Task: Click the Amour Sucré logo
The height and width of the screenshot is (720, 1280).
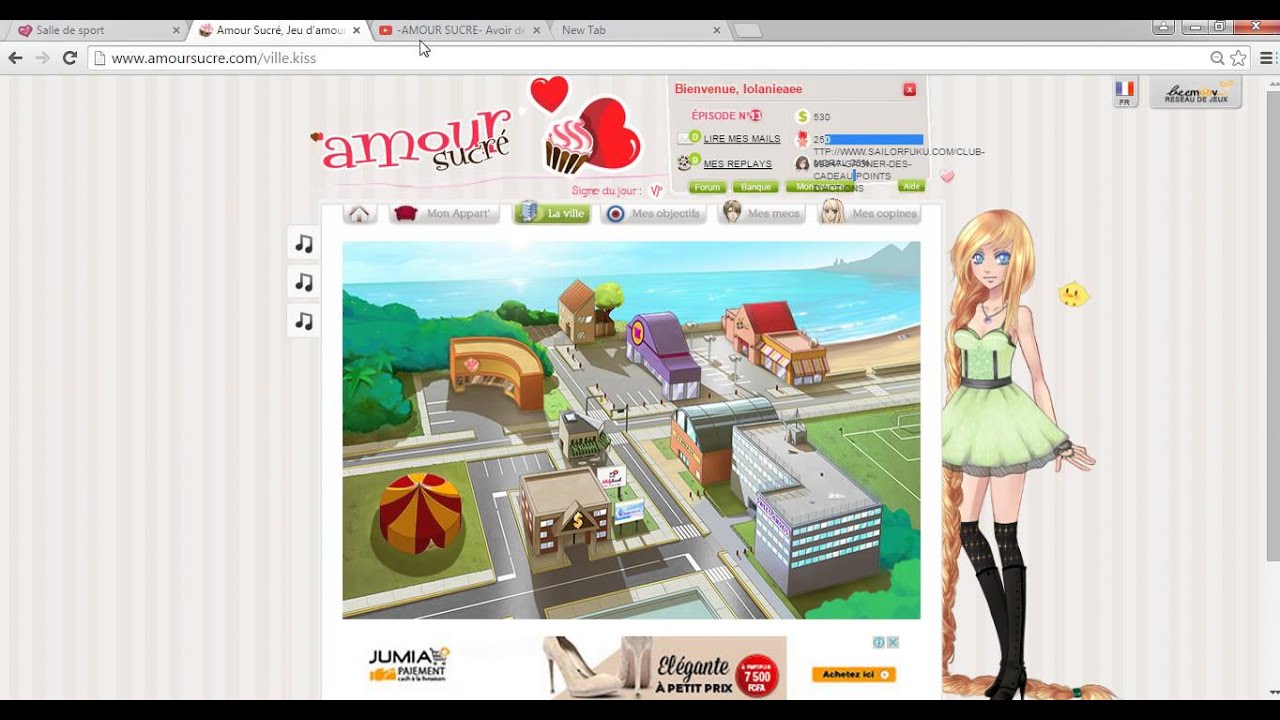Action: (416, 141)
